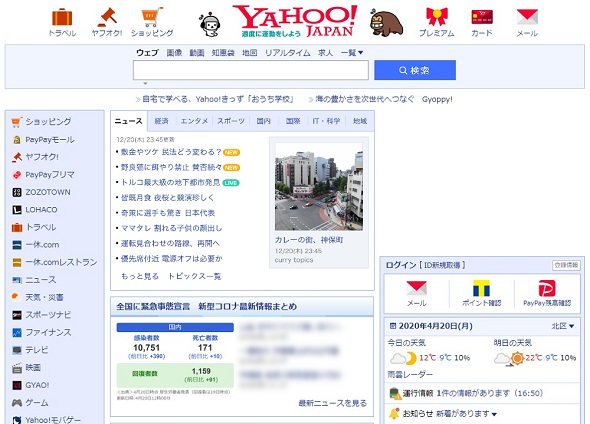Focus the web search input field
The width and height of the screenshot is (590, 424).
251,70
